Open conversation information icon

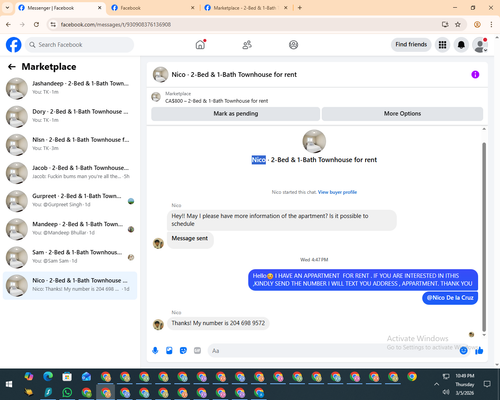point(475,74)
